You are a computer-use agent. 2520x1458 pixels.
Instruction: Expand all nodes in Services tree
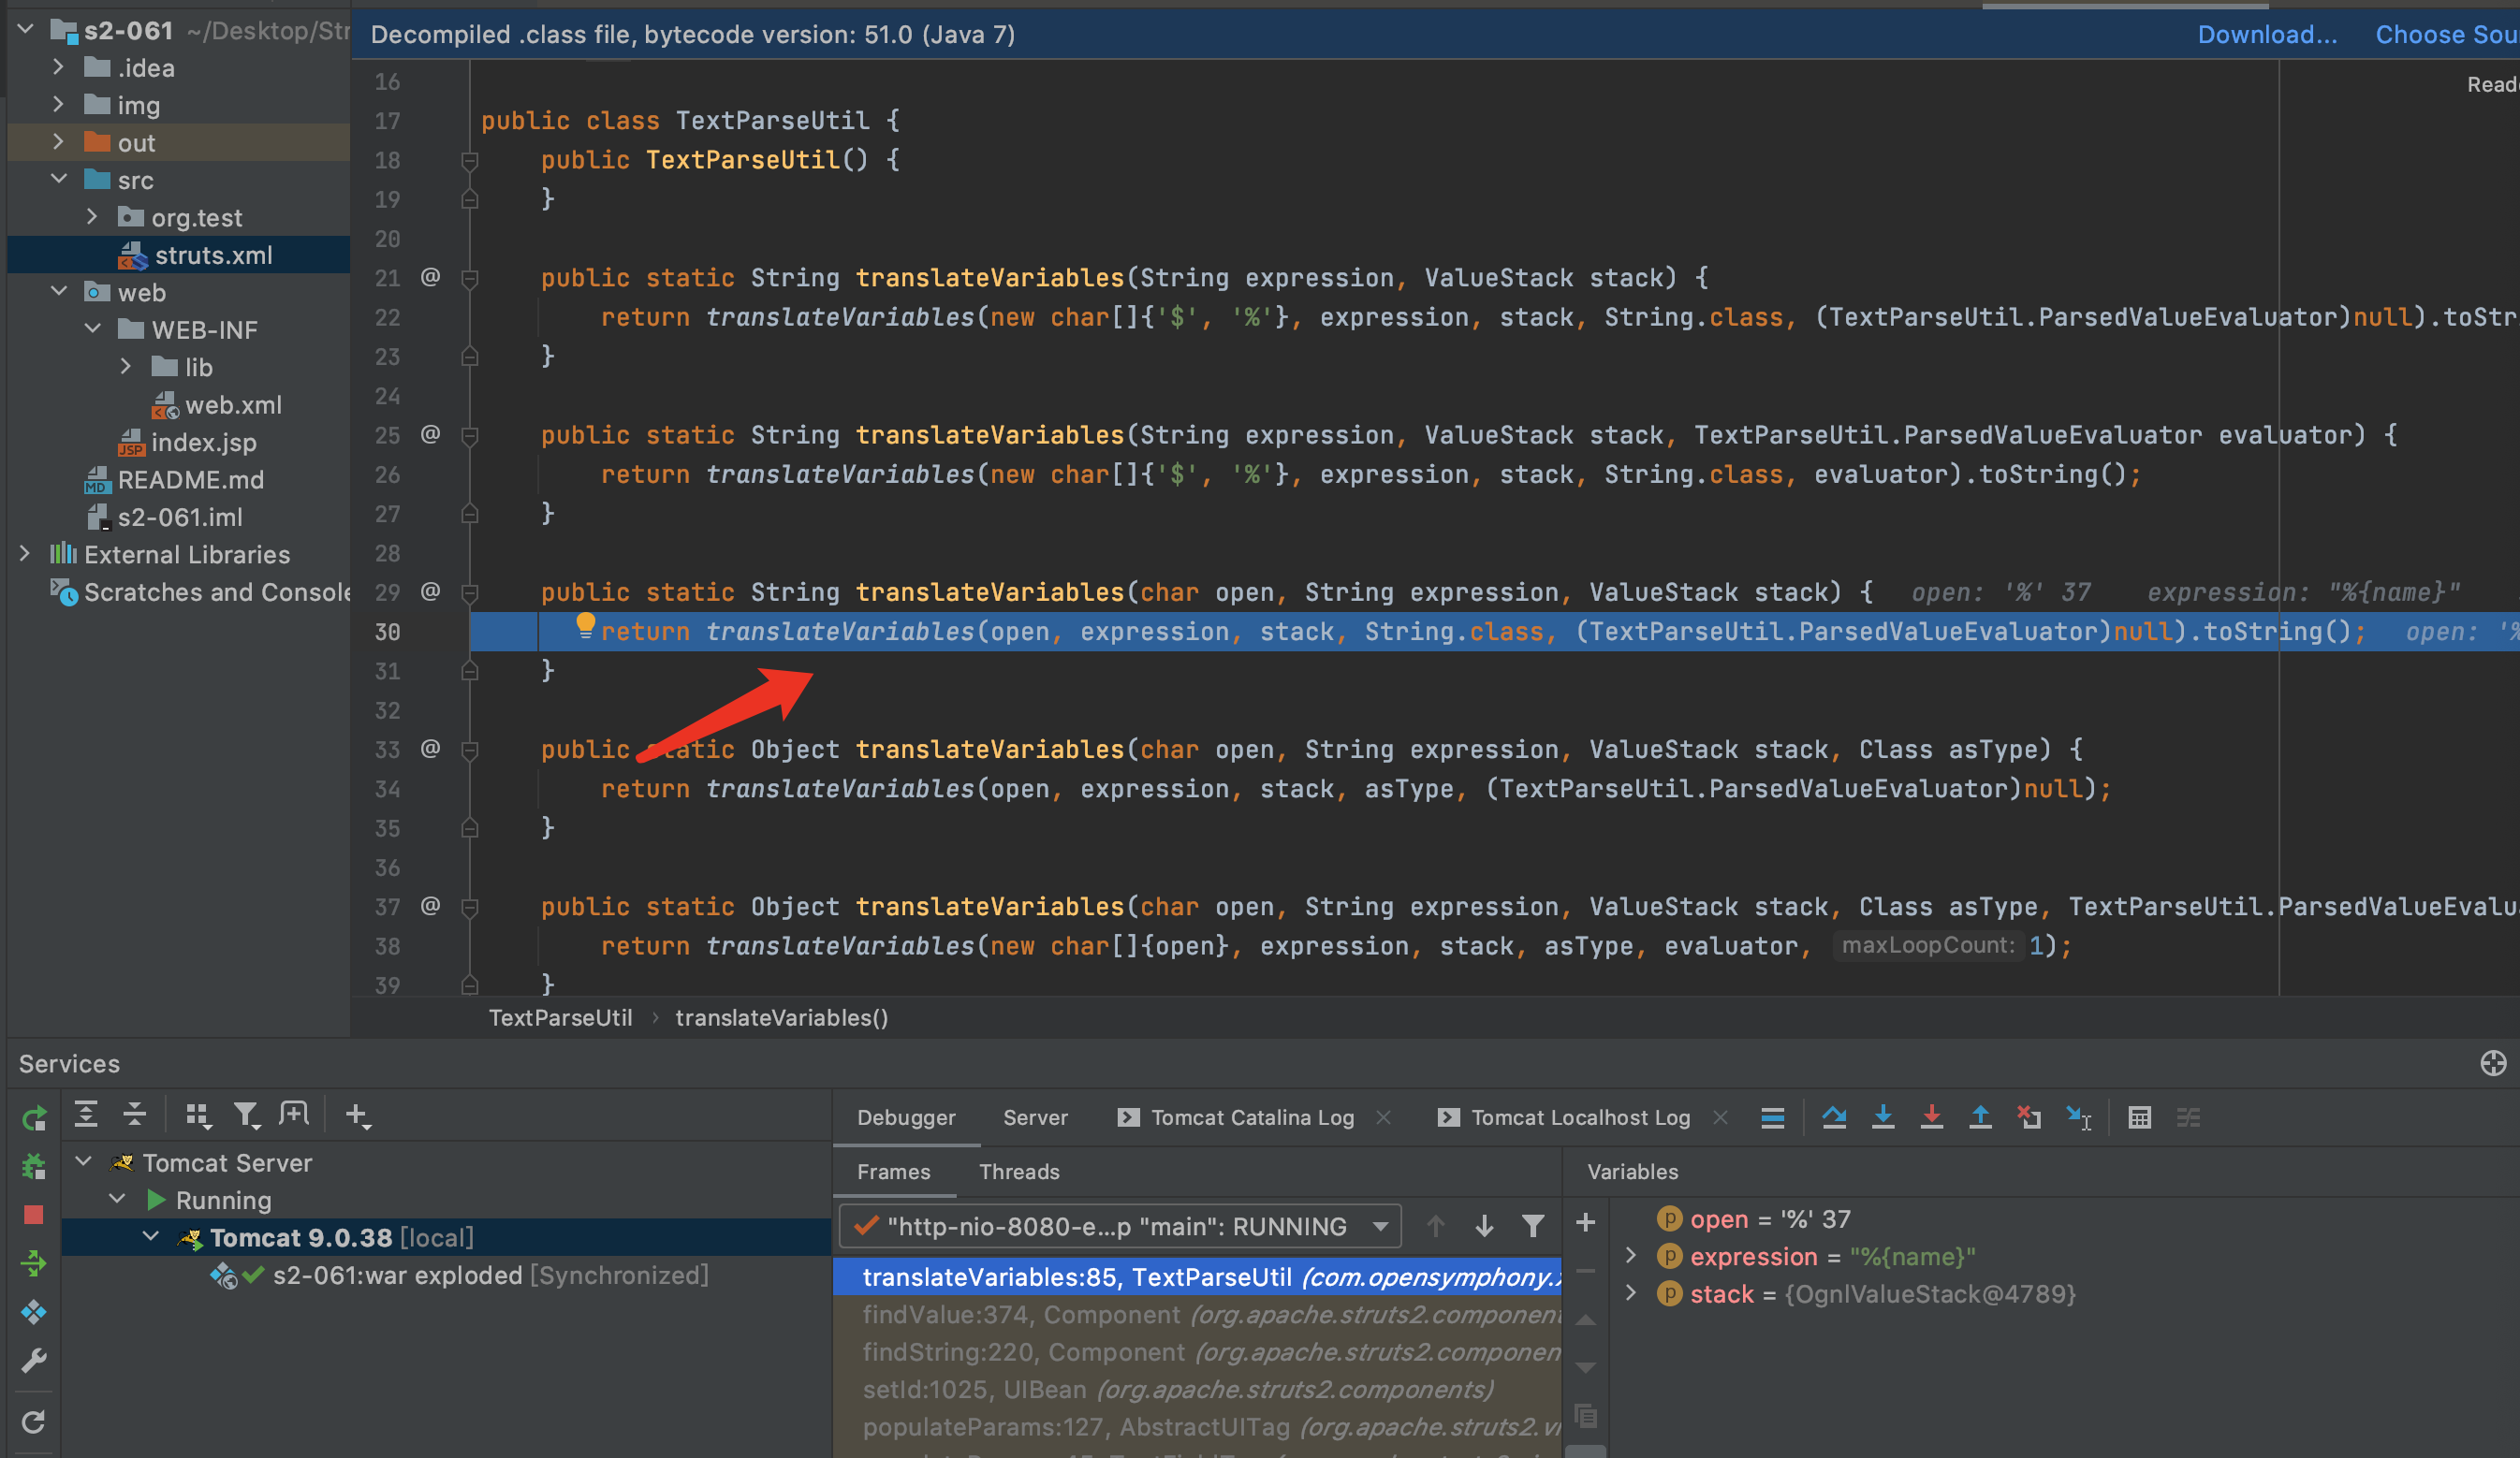pyautogui.click(x=86, y=1114)
